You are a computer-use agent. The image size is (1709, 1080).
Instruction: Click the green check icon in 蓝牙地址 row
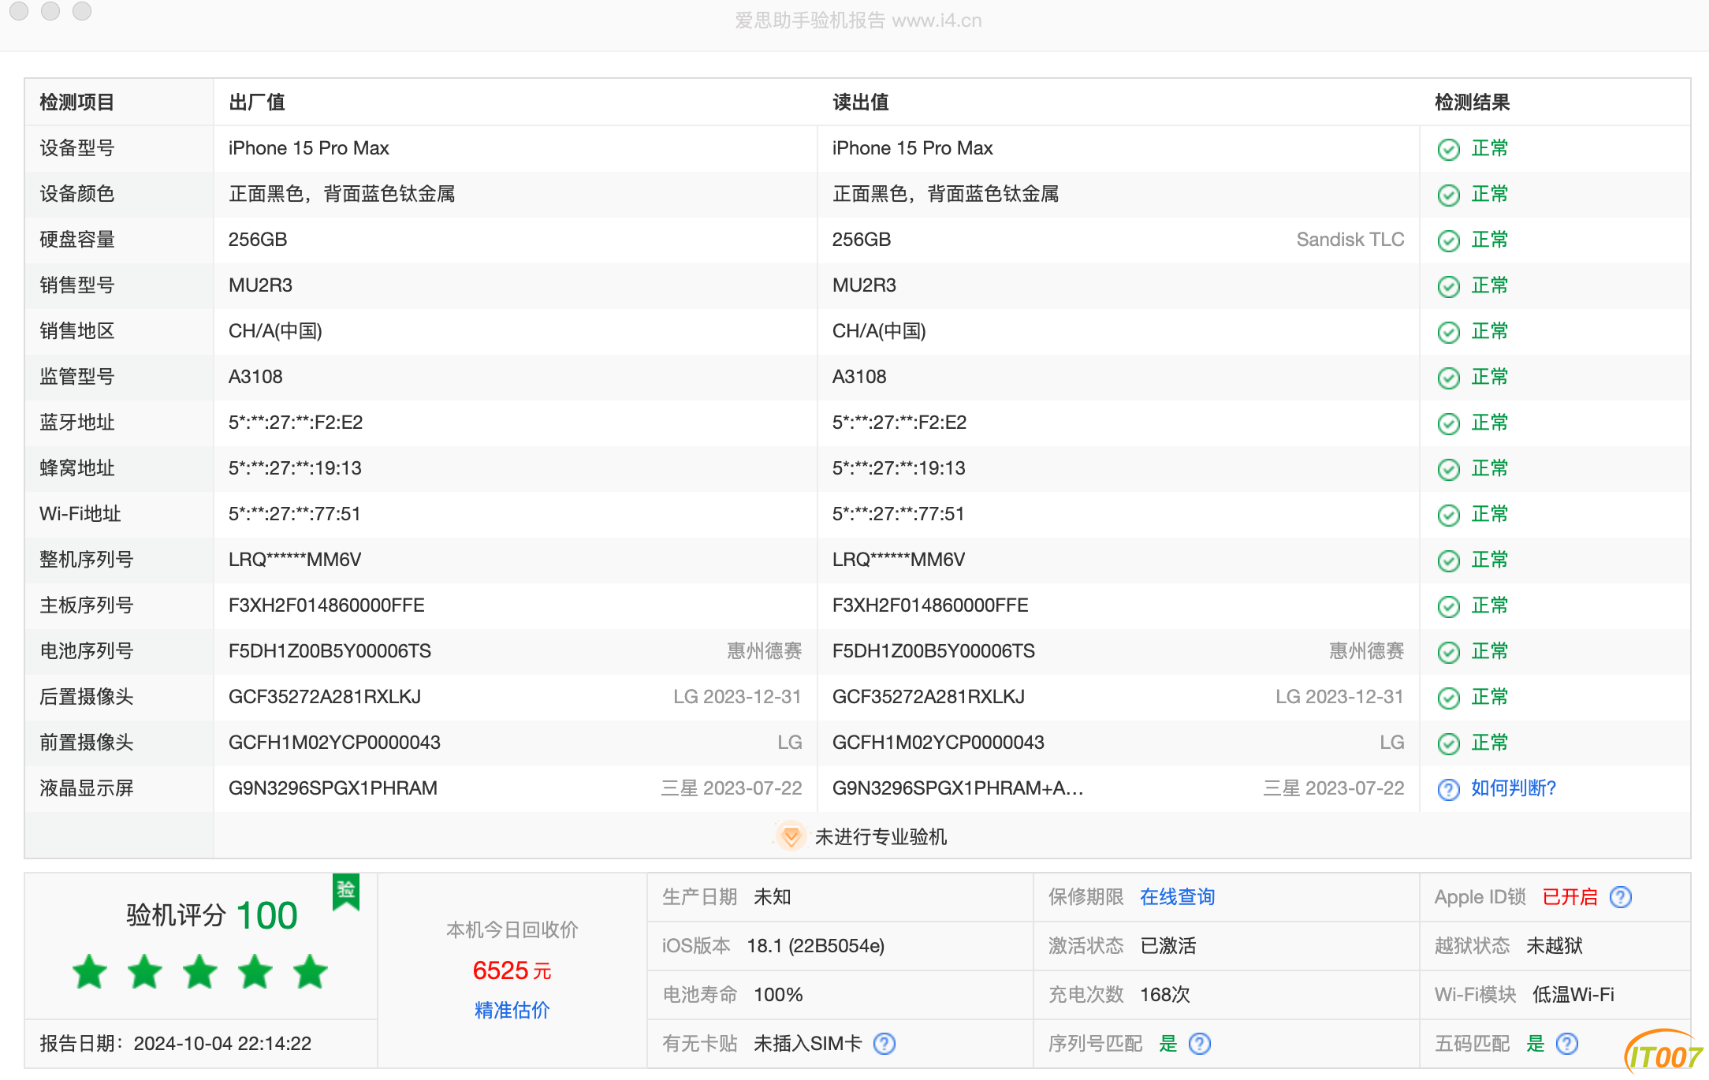pos(1448,424)
